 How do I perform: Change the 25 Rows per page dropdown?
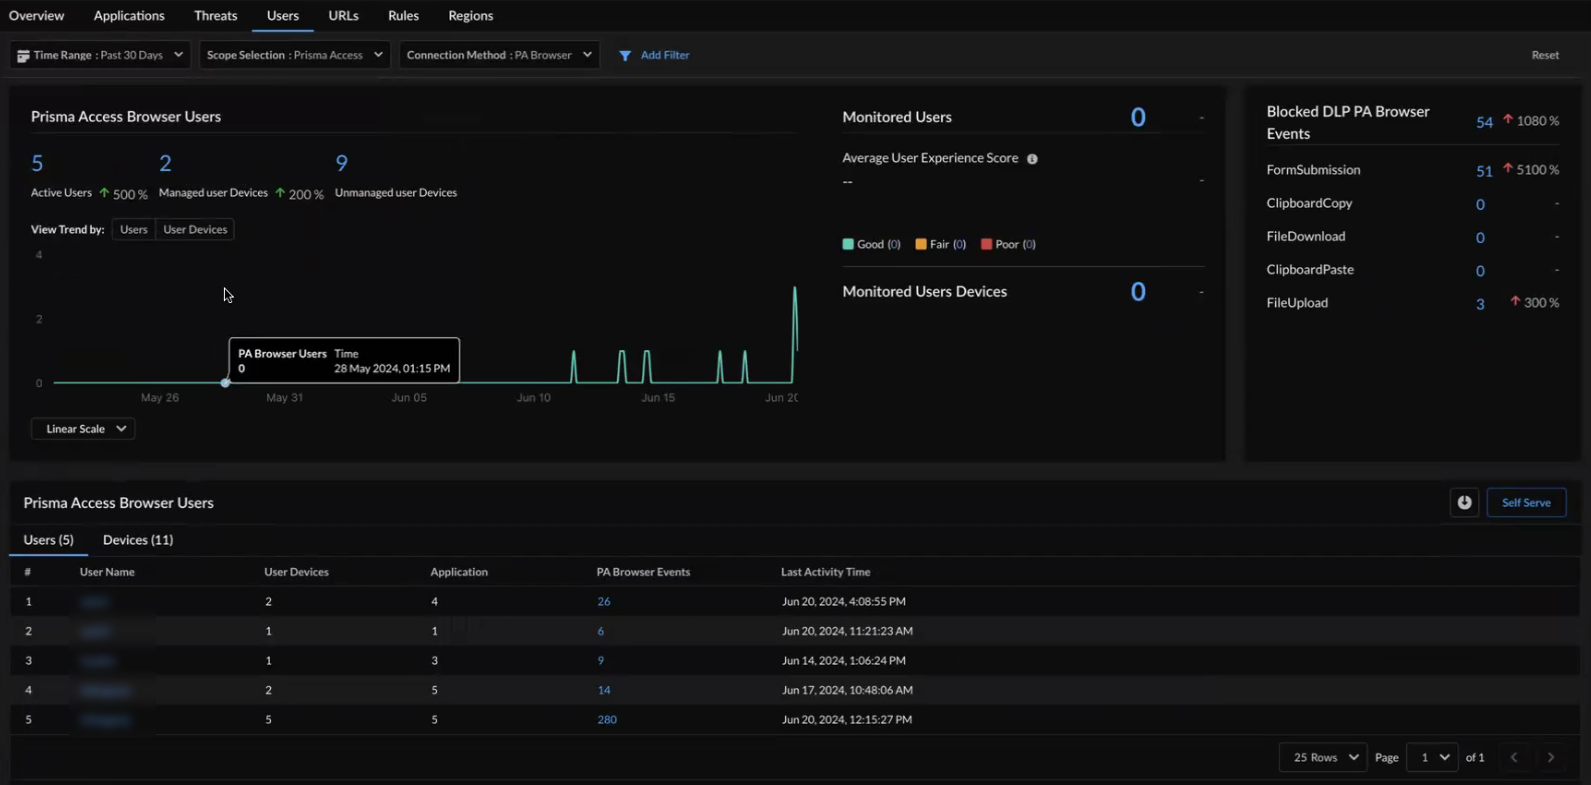[1323, 758]
